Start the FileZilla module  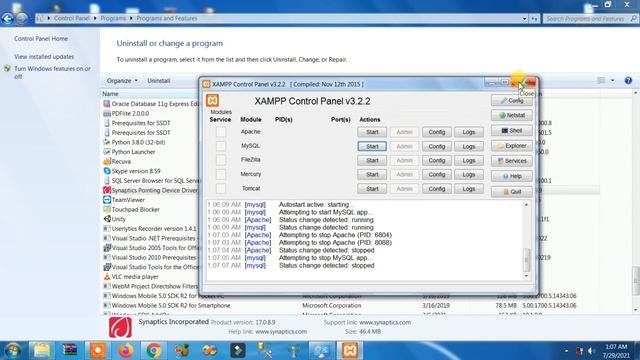(372, 160)
